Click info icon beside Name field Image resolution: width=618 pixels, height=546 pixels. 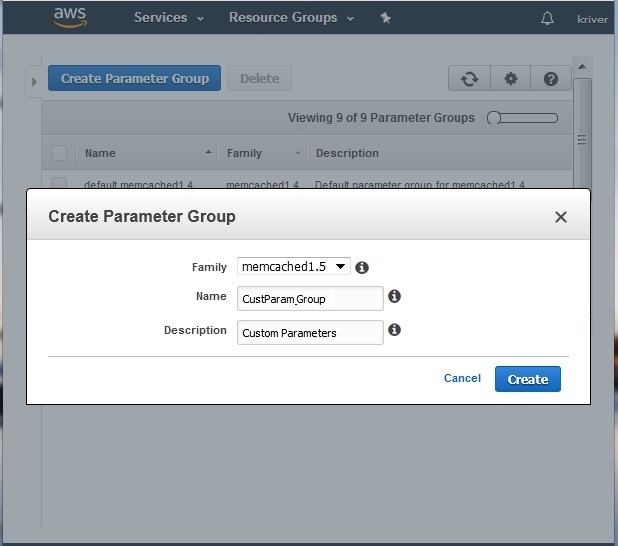click(x=394, y=297)
